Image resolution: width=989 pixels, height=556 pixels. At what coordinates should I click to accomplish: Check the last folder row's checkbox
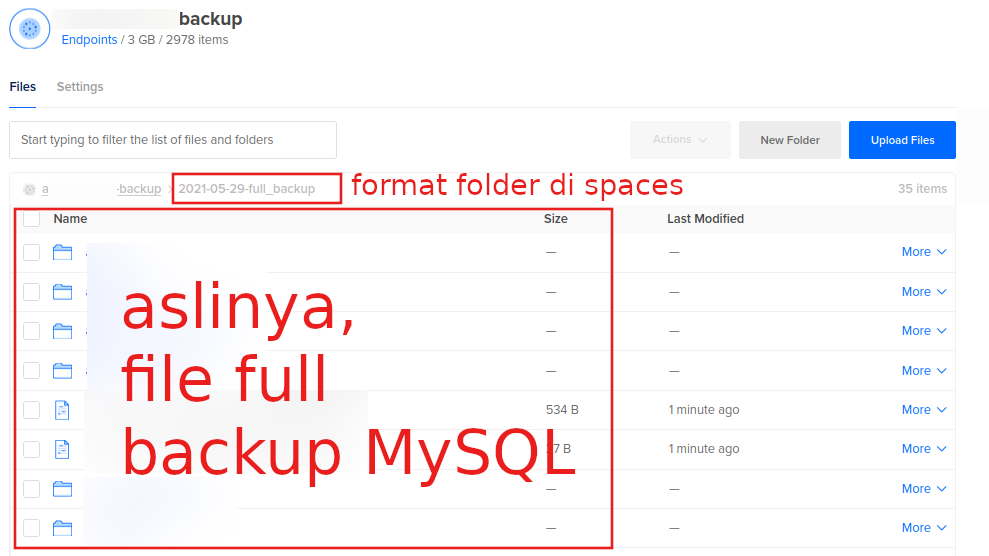pos(32,528)
